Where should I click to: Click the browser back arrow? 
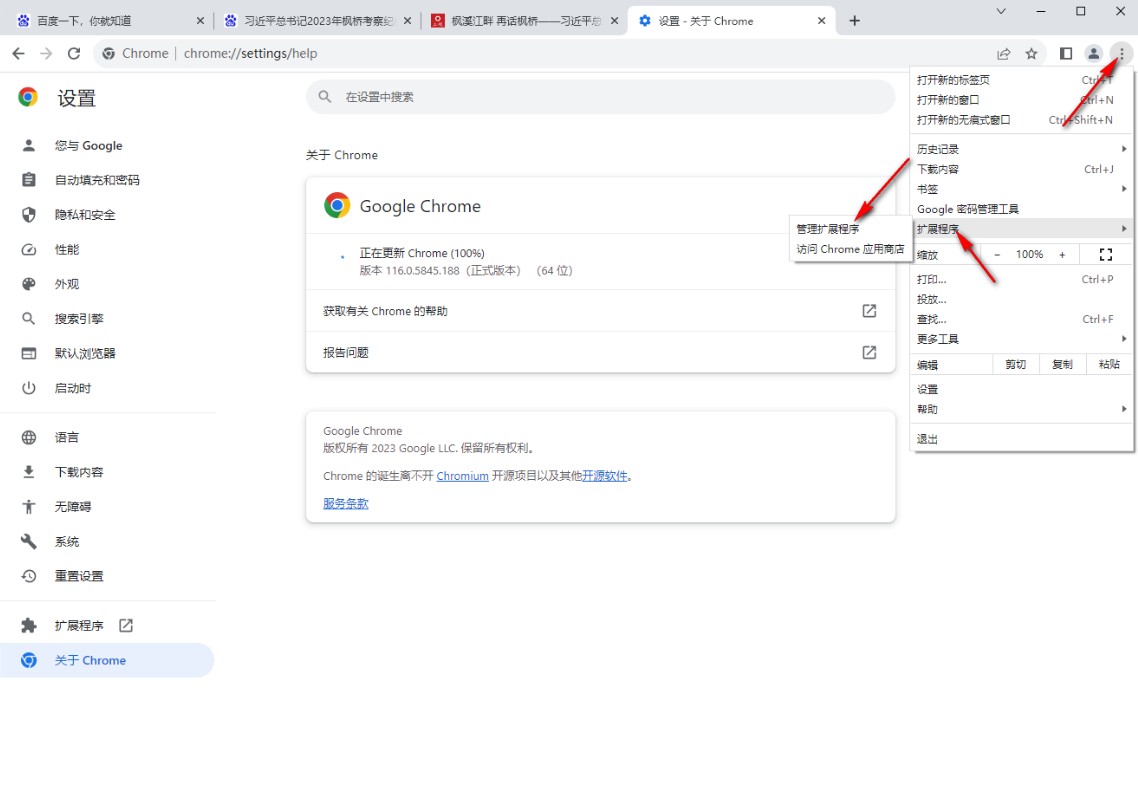coord(18,54)
